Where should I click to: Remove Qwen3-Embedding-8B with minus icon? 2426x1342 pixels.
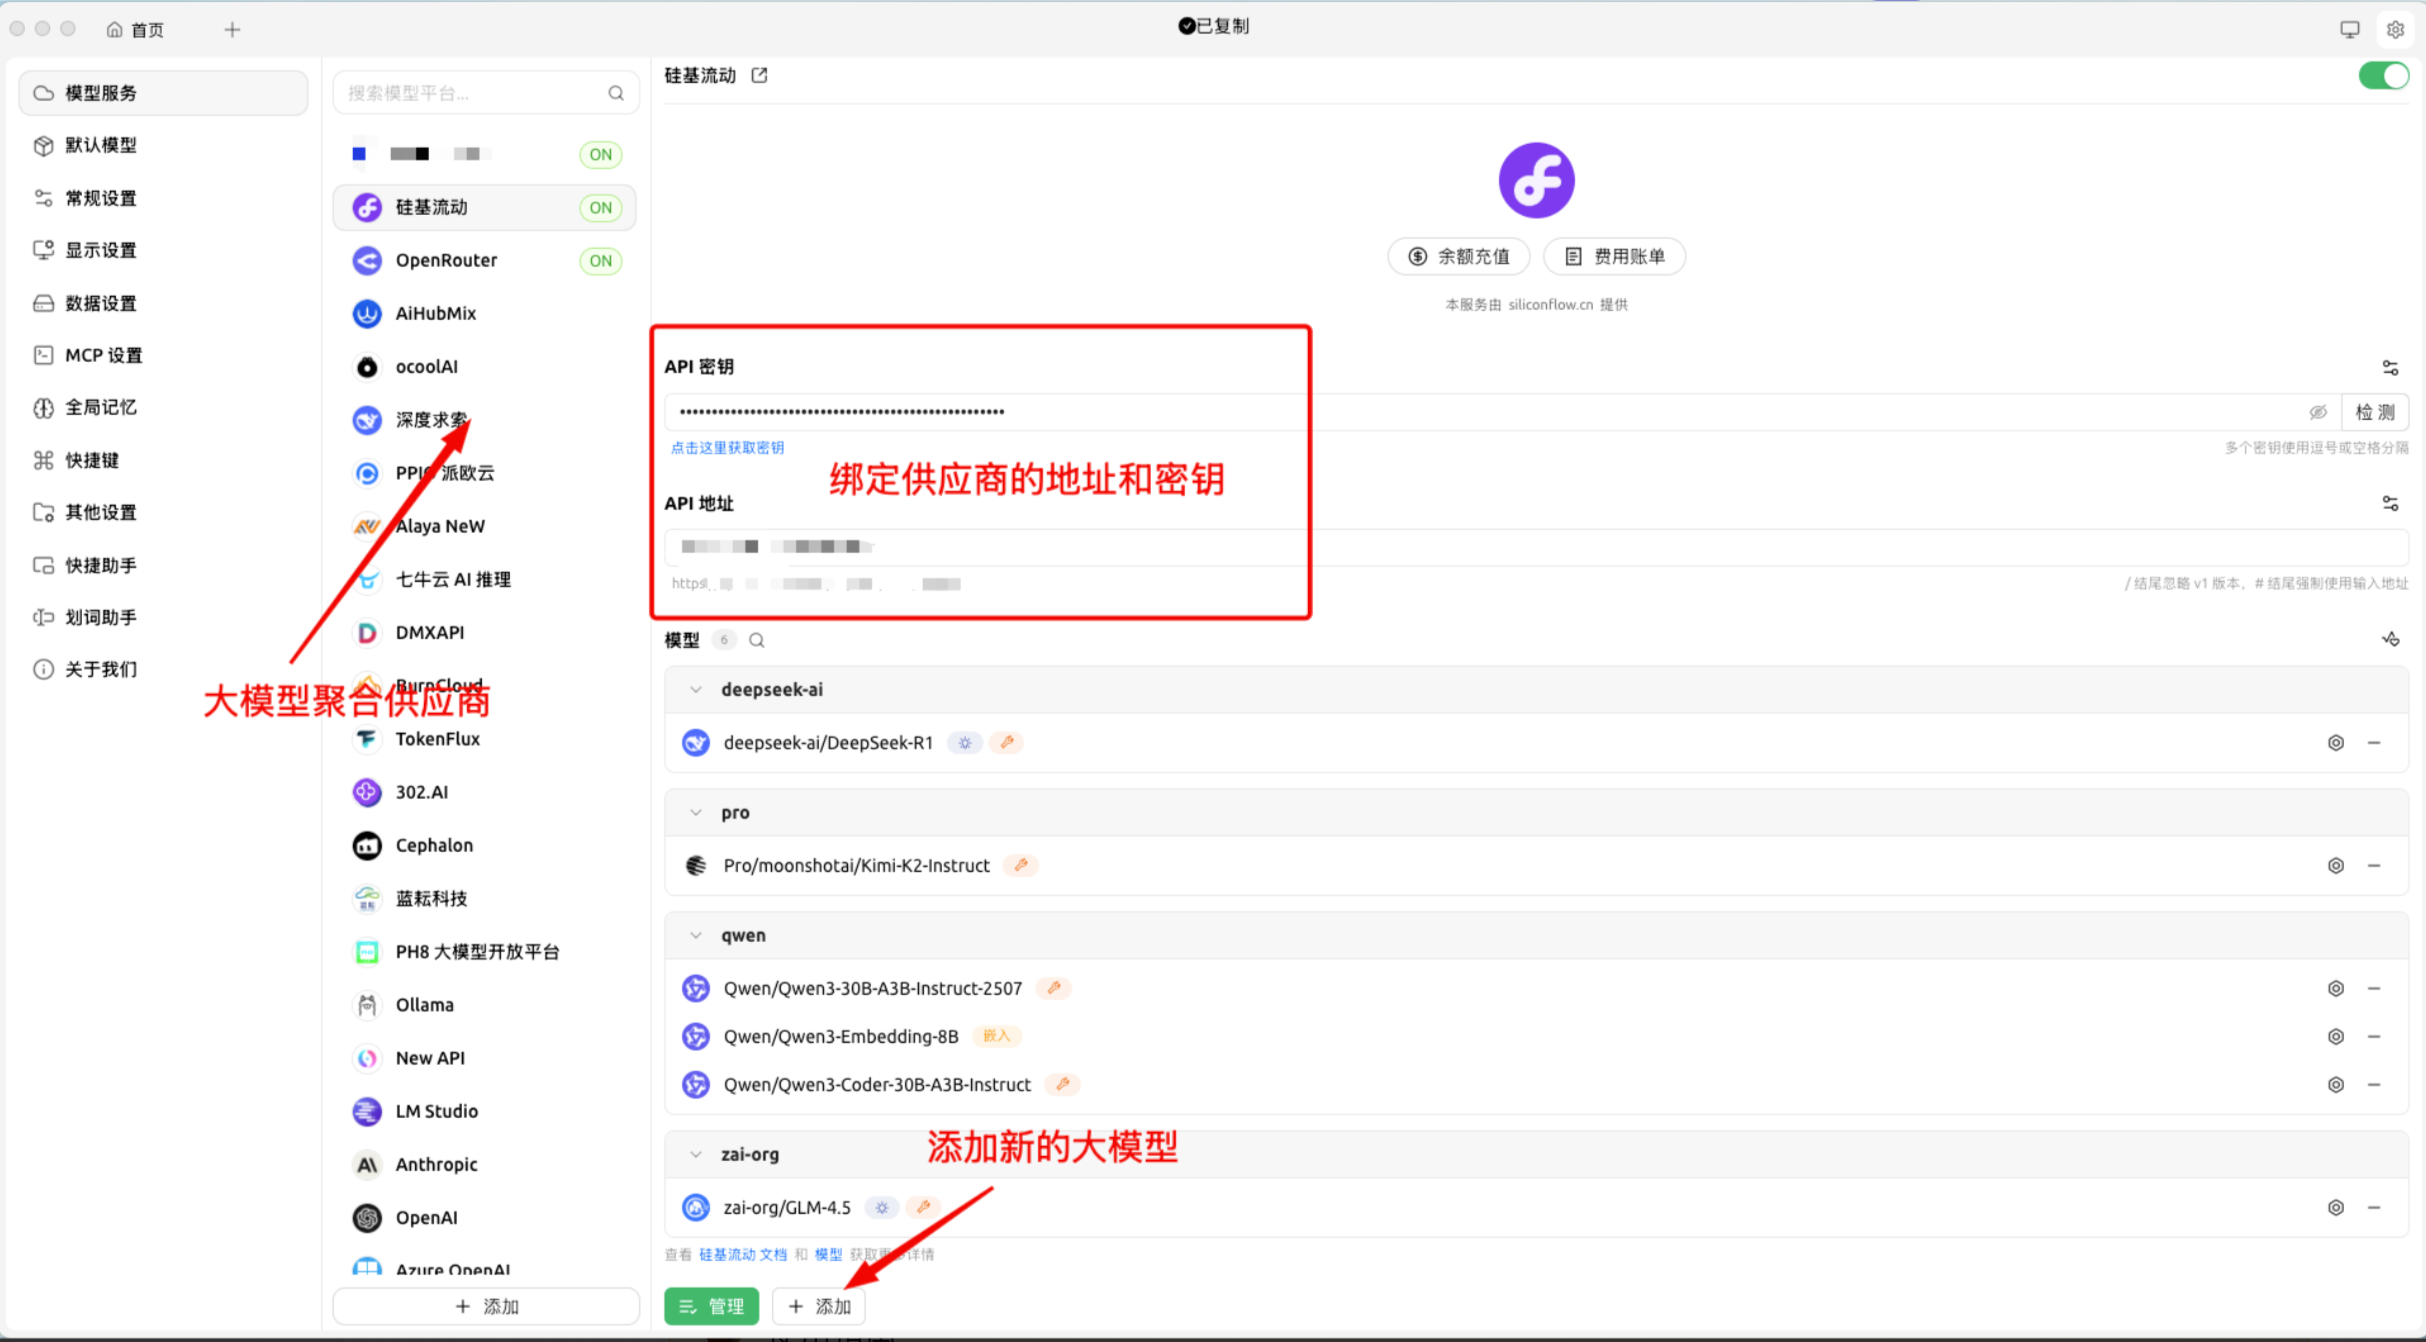pyautogui.click(x=2374, y=1037)
